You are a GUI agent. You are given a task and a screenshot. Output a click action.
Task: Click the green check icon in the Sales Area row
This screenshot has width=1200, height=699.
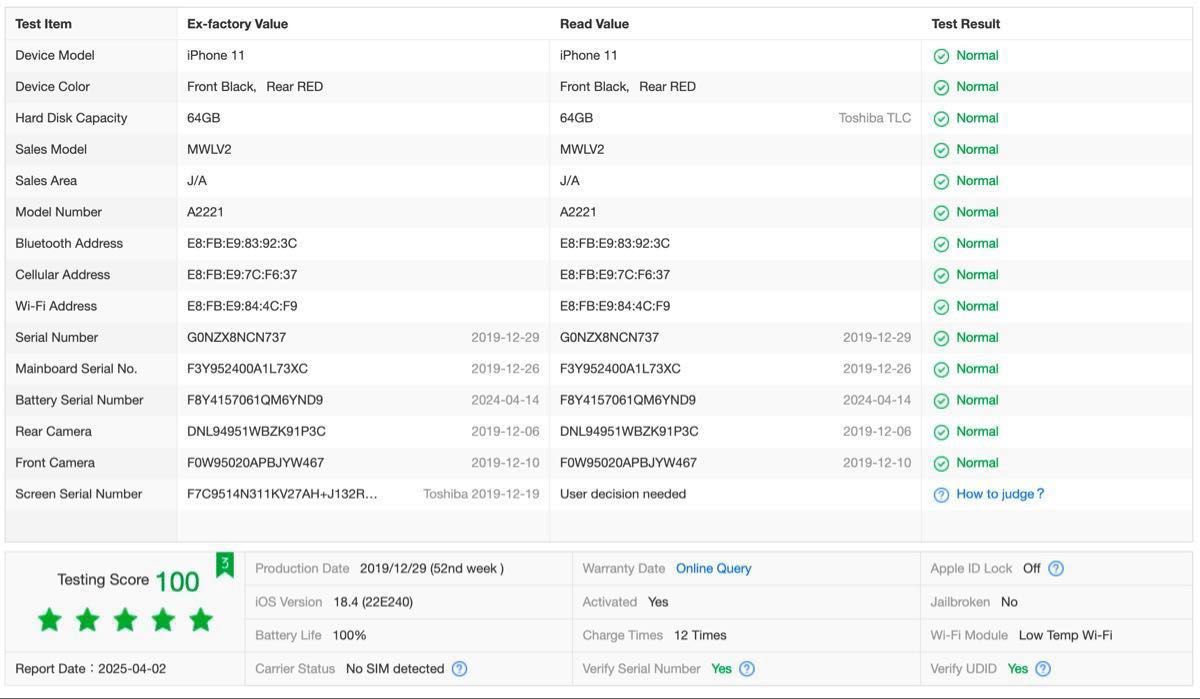[941, 181]
